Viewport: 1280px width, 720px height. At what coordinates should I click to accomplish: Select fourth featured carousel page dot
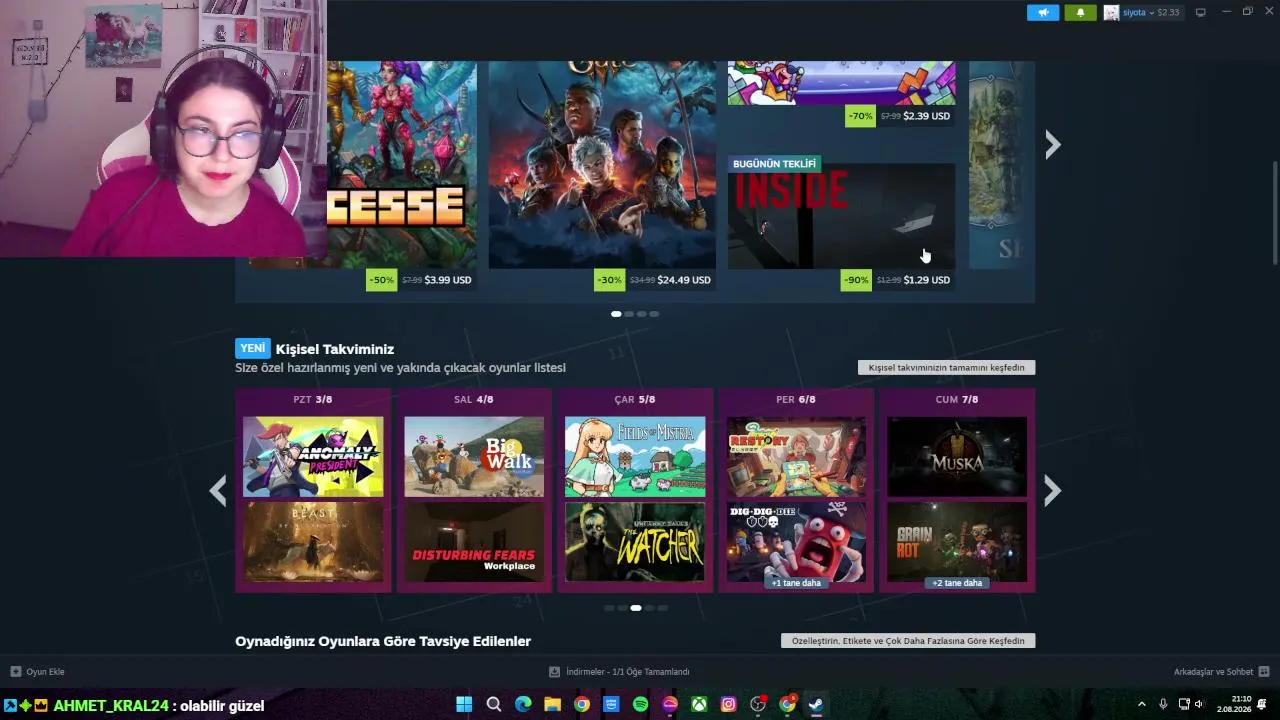(x=654, y=314)
